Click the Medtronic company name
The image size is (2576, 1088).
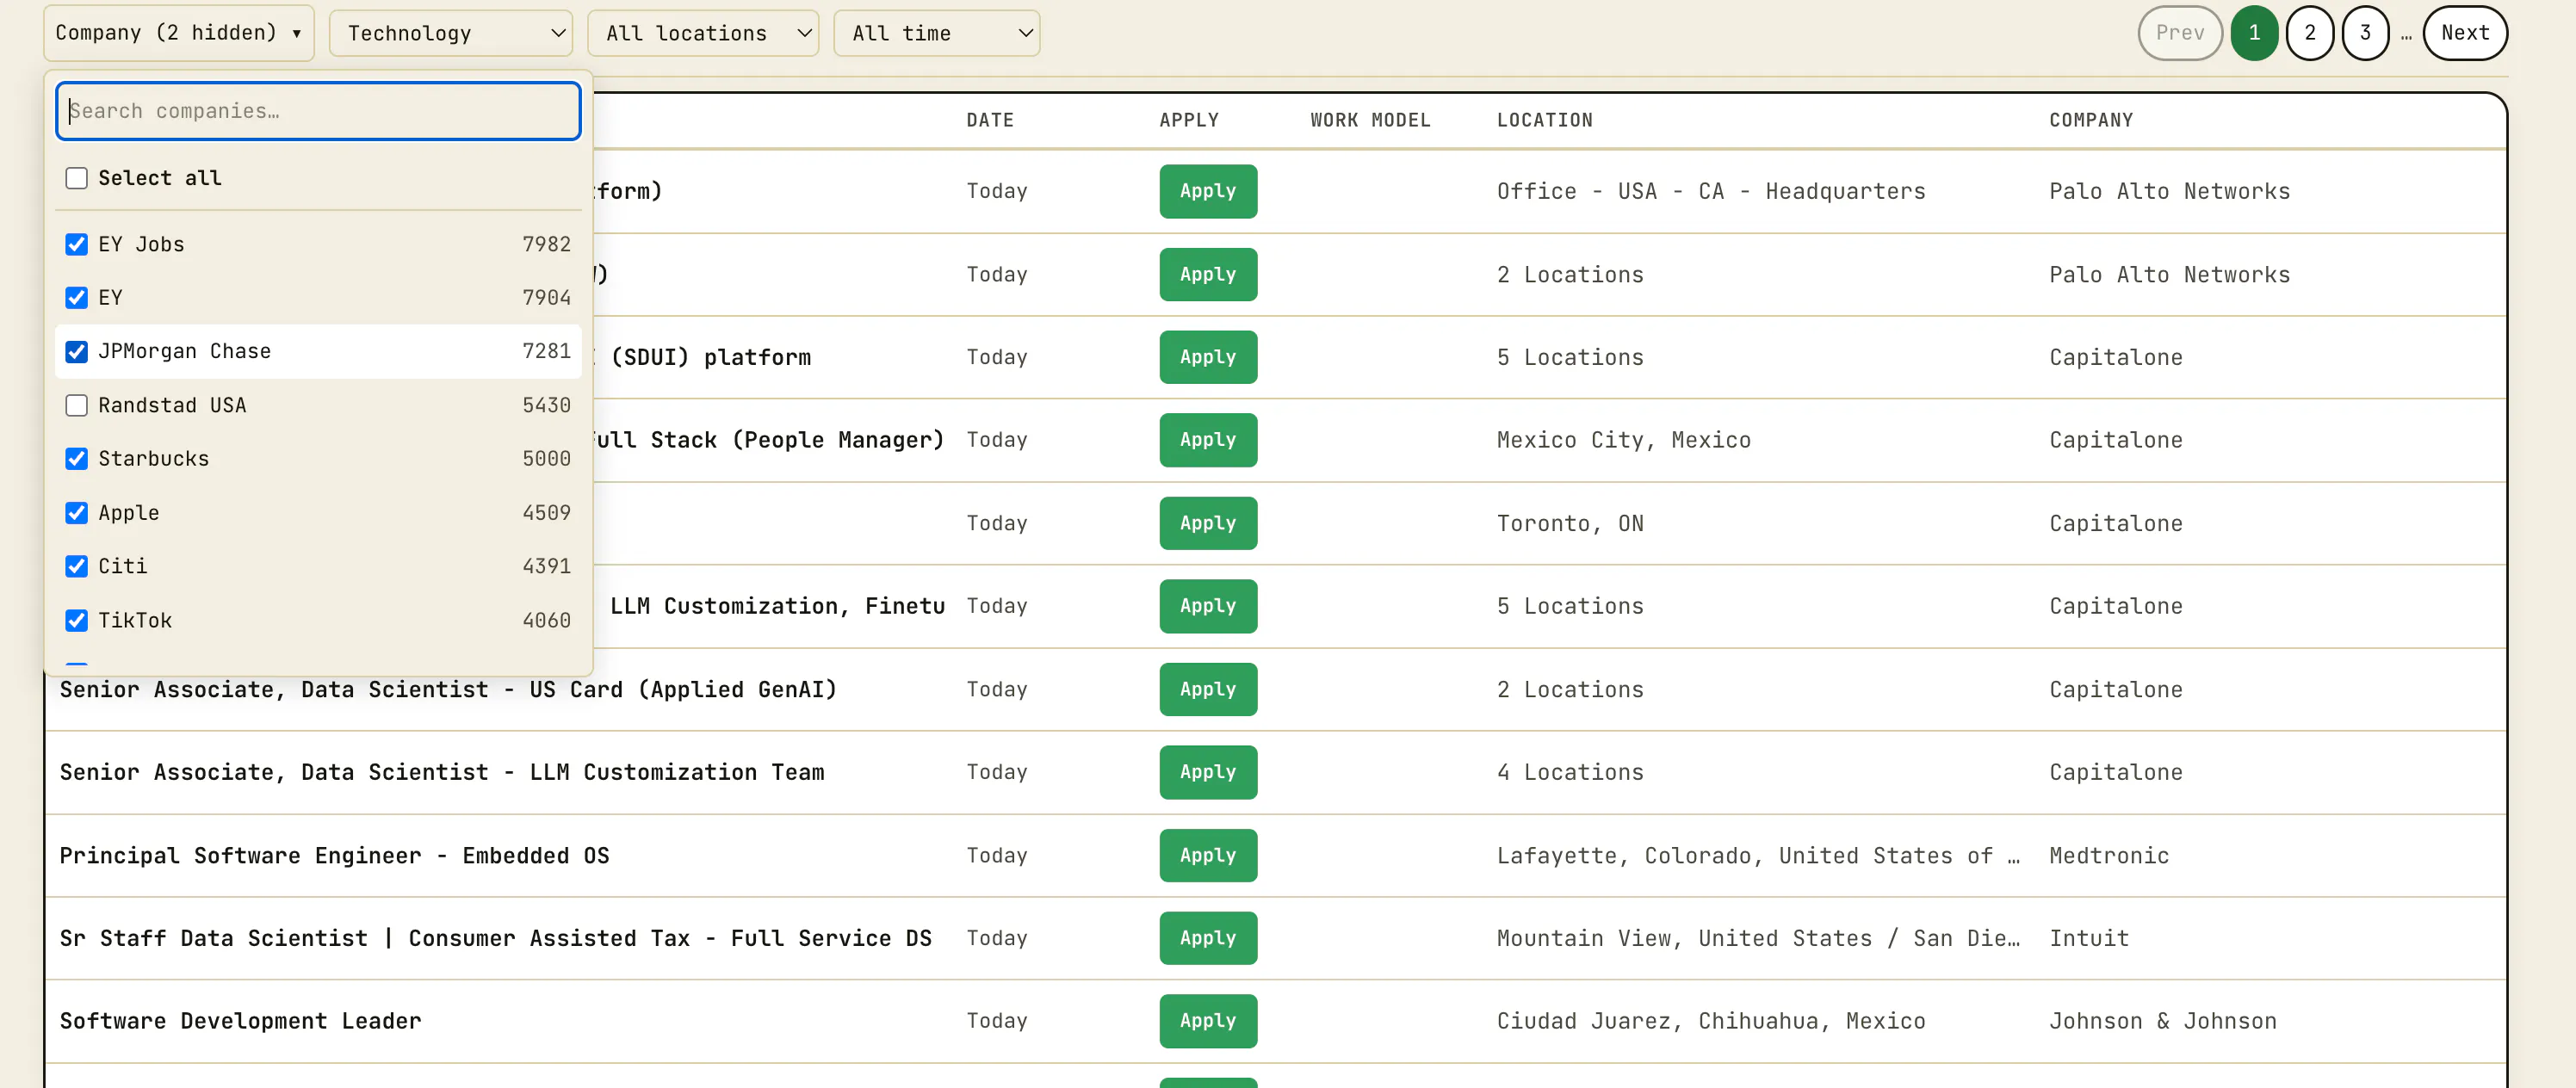pyautogui.click(x=2109, y=856)
